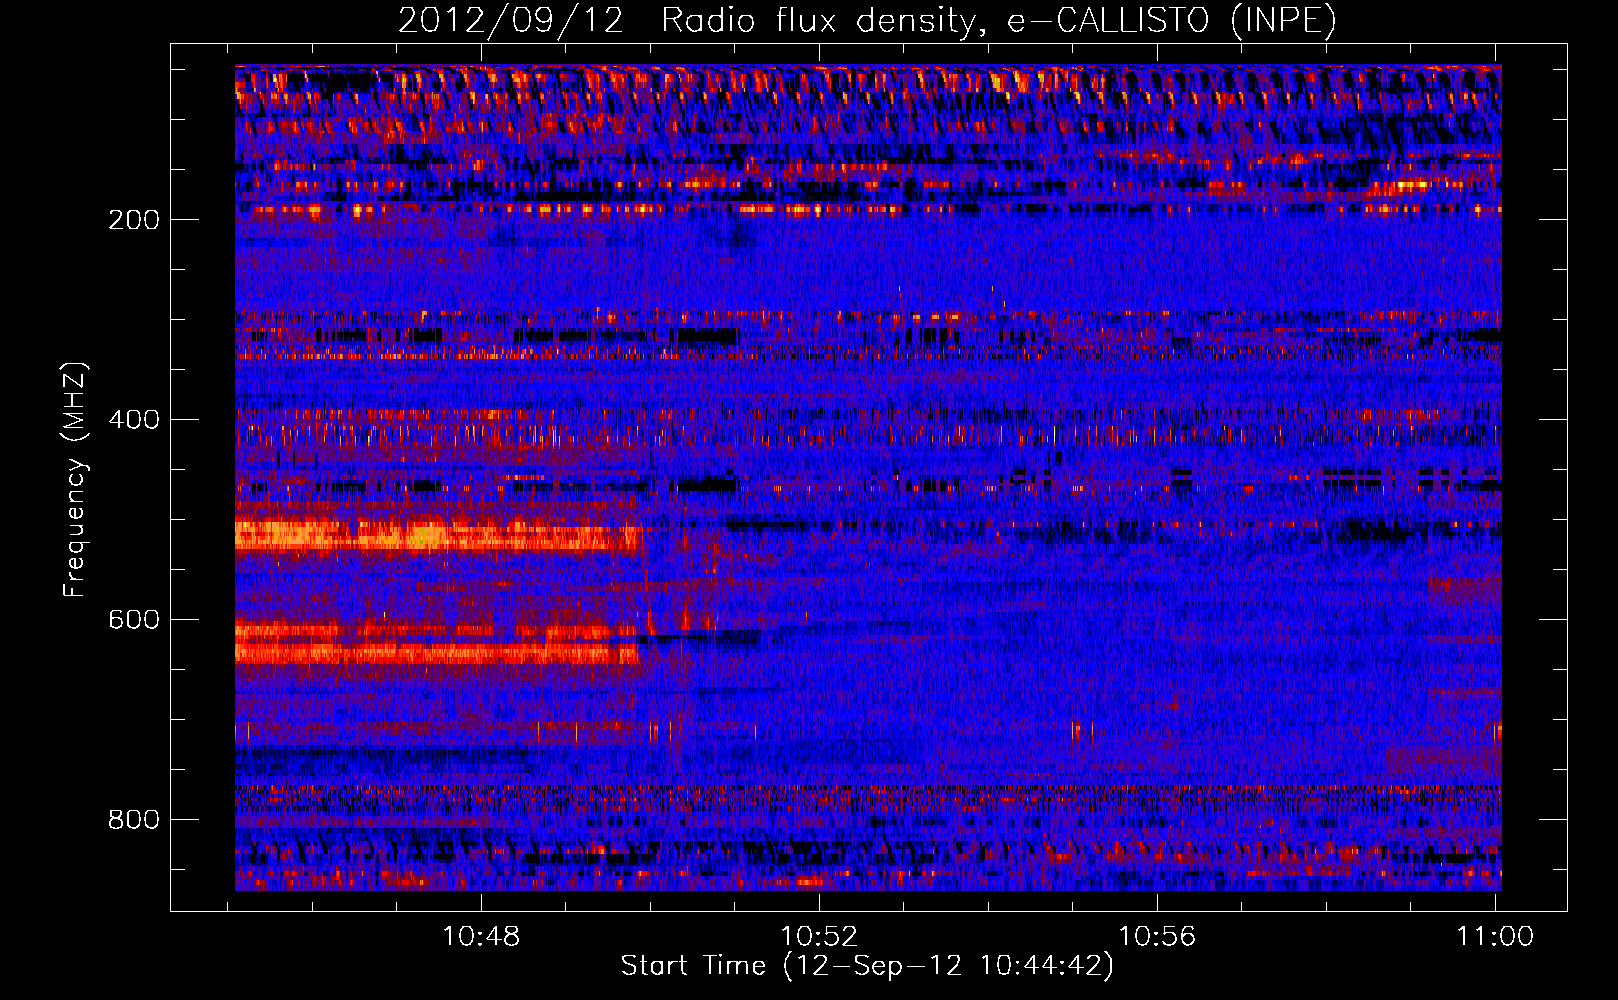
Task: Click the '11:00' time tick label
Action: click(x=1495, y=937)
